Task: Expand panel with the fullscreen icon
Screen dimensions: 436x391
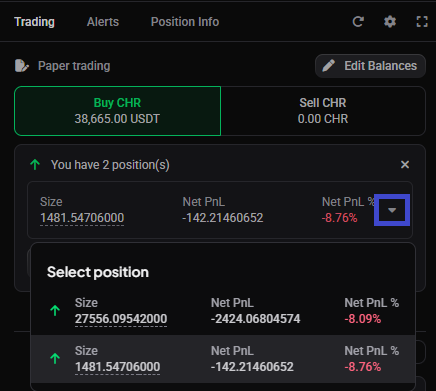Action: [422, 22]
